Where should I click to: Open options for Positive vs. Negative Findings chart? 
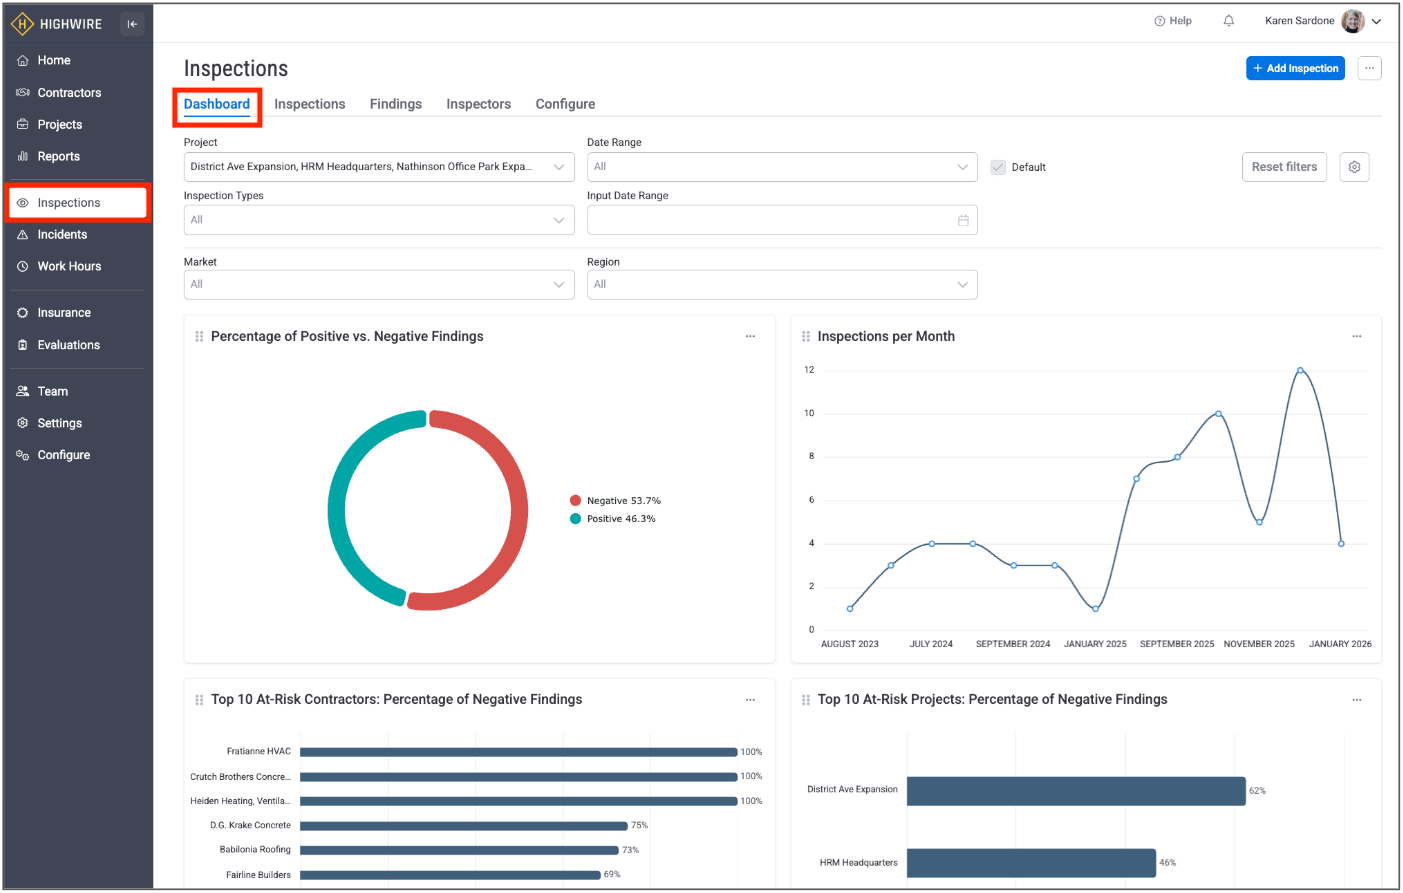point(750,337)
